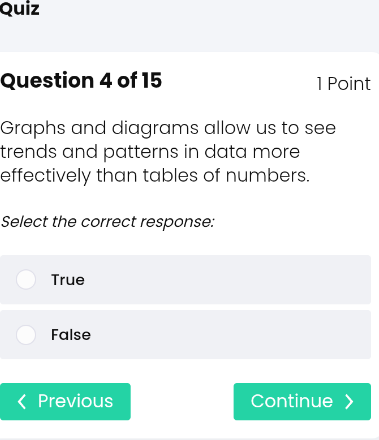Click the graphs and diagrams question text

pyautogui.click(x=168, y=152)
